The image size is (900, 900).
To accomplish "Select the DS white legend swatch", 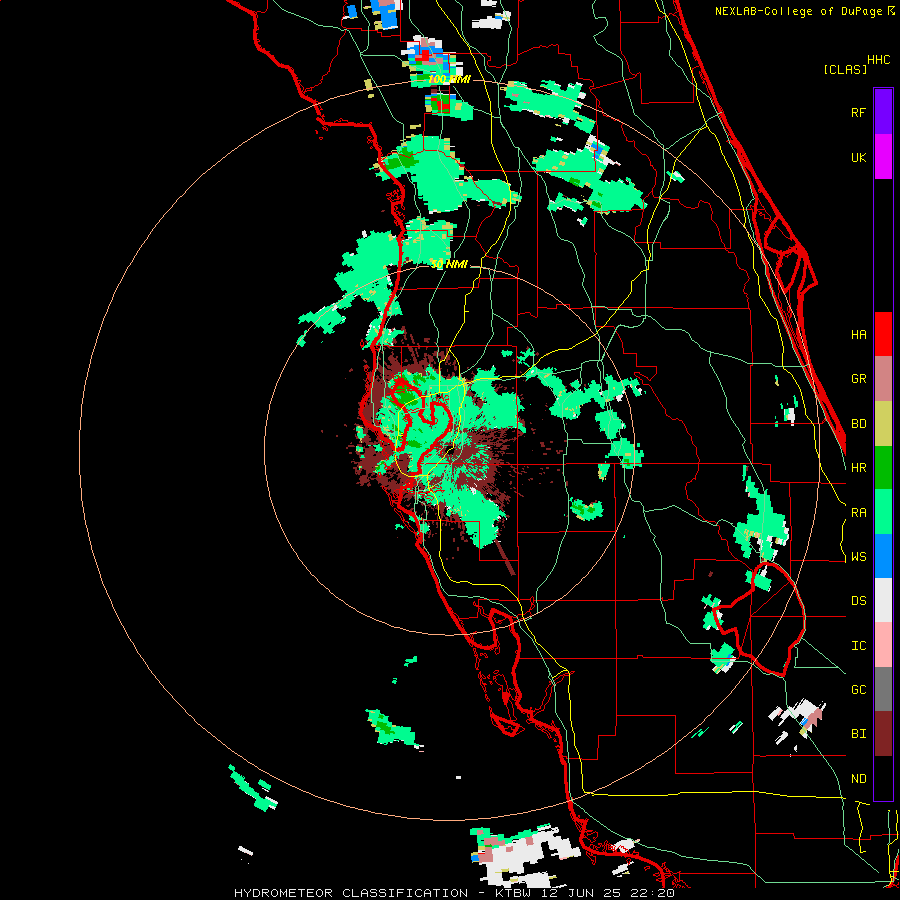I will click(883, 600).
